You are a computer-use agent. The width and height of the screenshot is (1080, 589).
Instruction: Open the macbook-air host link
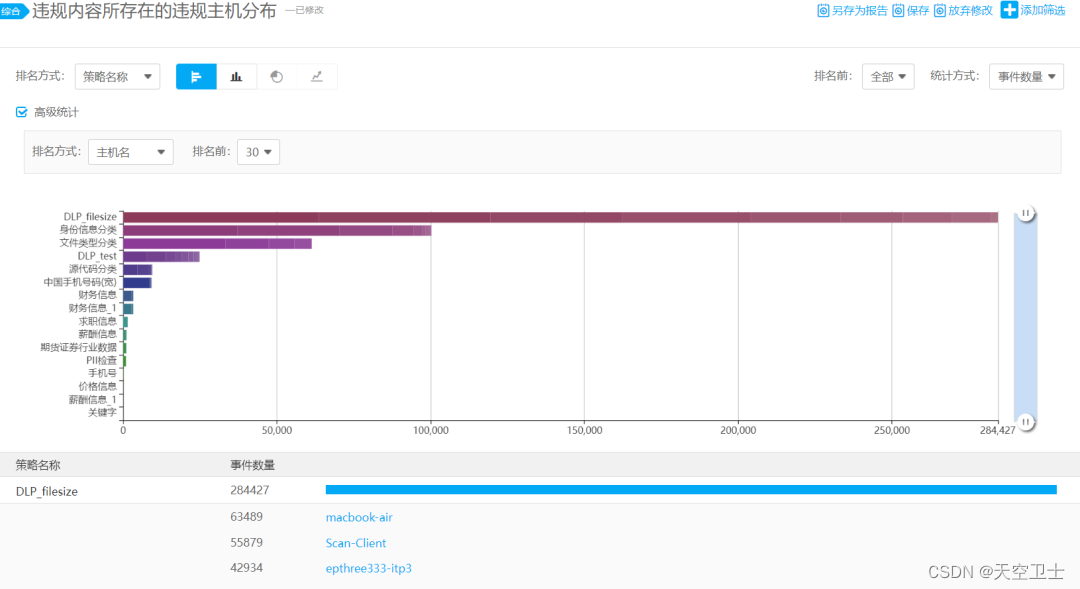(359, 517)
